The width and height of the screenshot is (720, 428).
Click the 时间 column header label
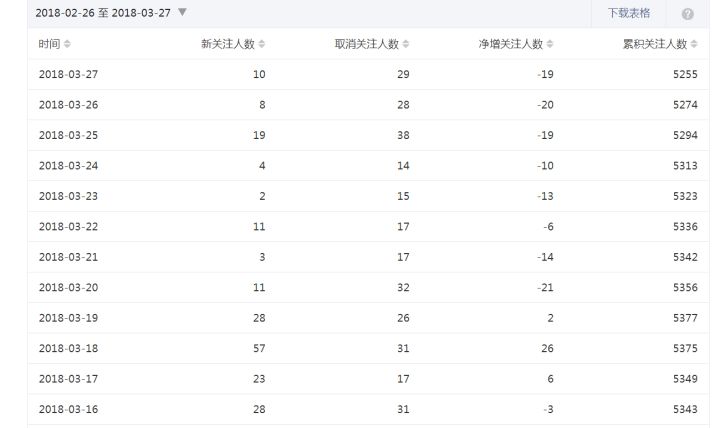tap(49, 44)
